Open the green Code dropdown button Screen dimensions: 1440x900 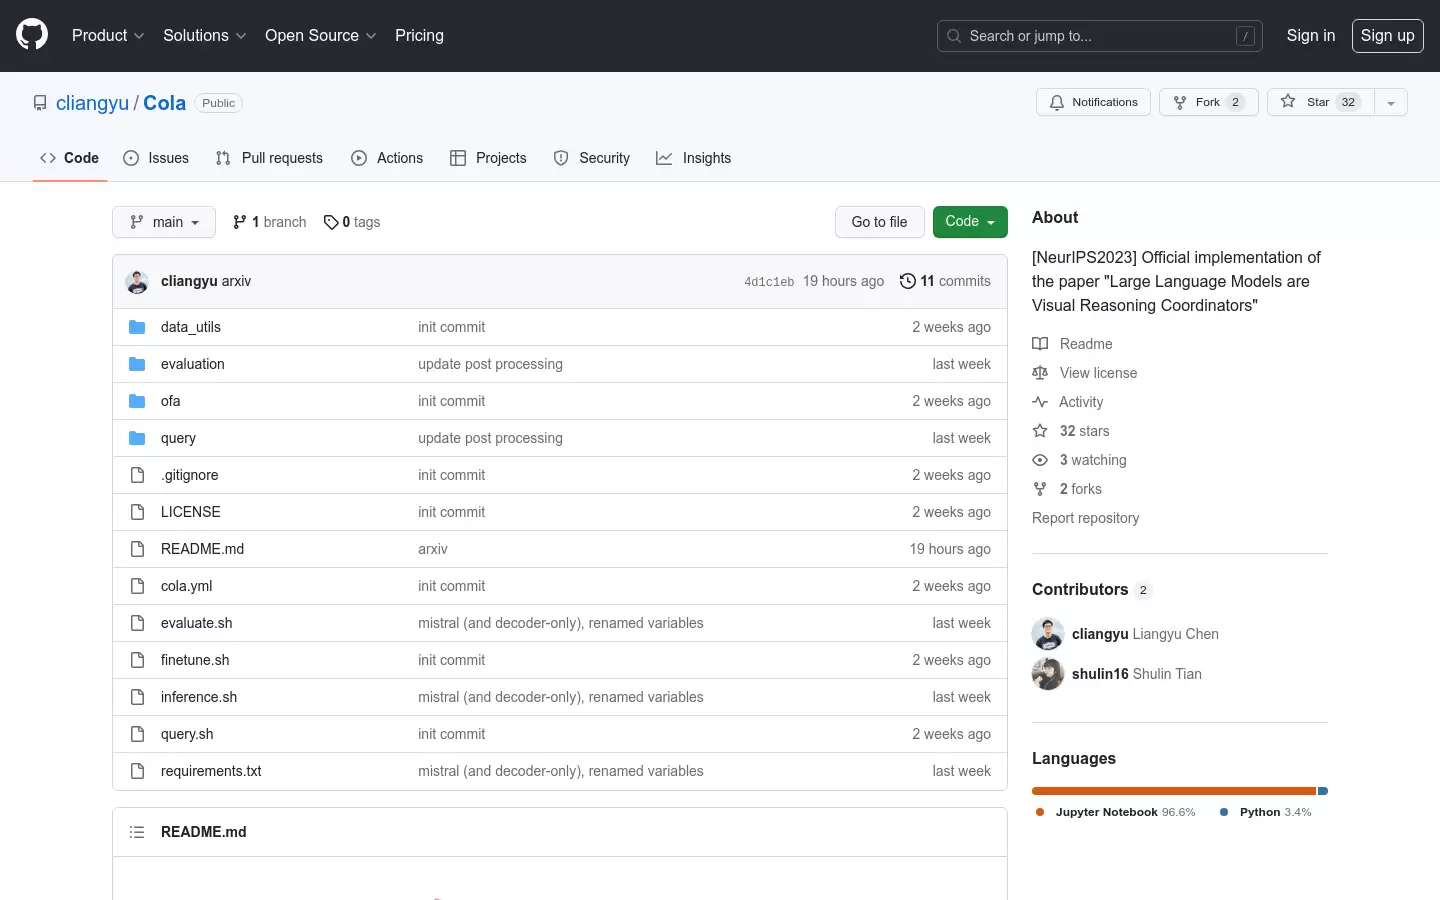(970, 222)
